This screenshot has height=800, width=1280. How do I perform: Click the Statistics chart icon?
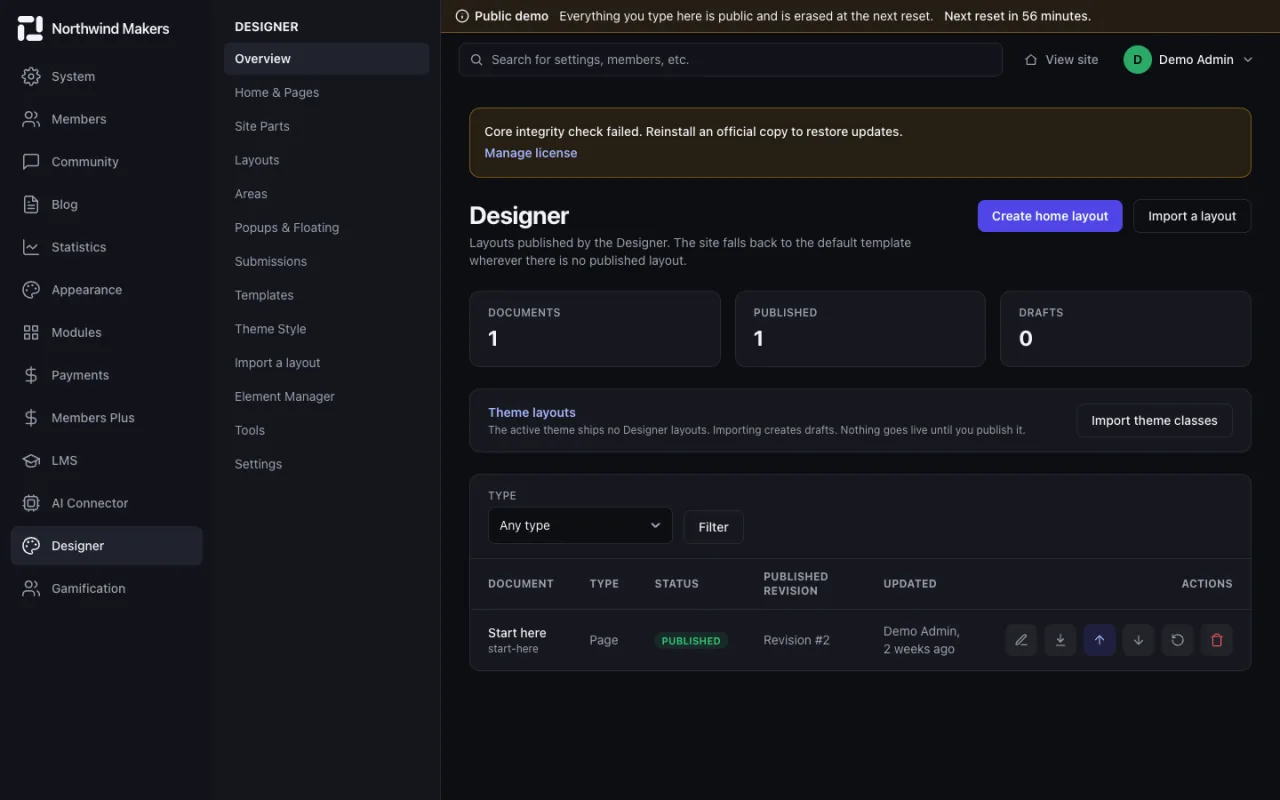tap(31, 247)
